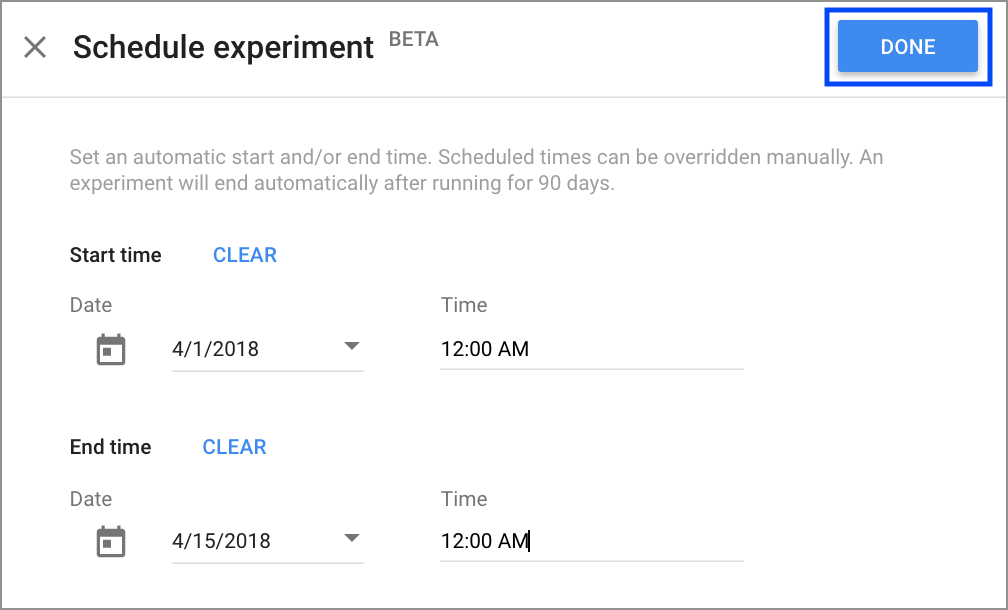Viewport: 1008px width, 610px height.
Task: Select the 4/15/2018 end date value
Action: click(x=222, y=541)
